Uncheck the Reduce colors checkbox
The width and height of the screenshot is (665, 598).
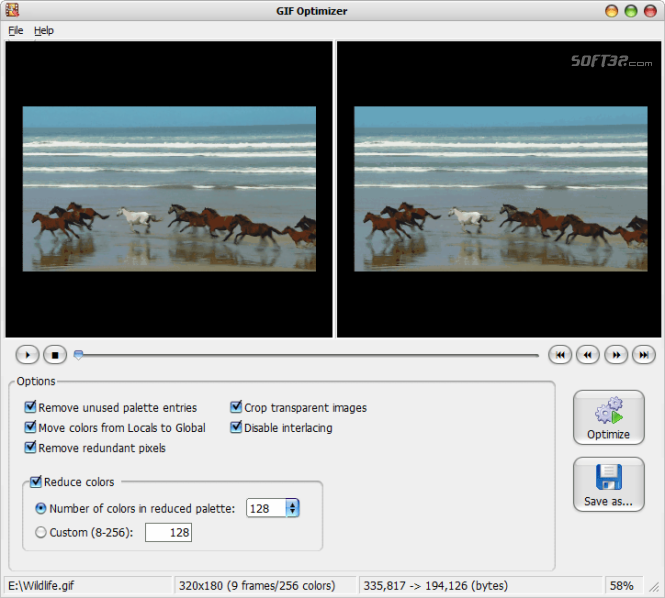tap(37, 482)
